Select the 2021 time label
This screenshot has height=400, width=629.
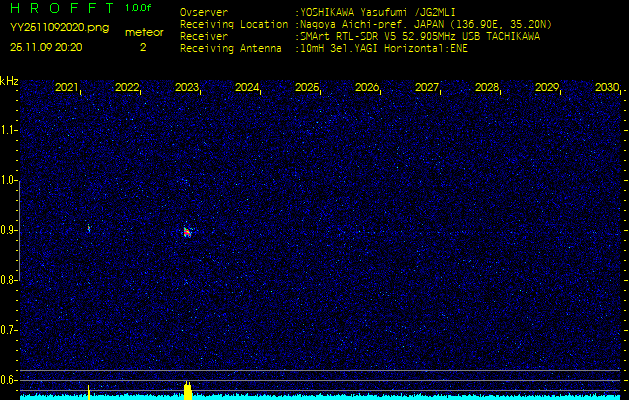pos(67,88)
